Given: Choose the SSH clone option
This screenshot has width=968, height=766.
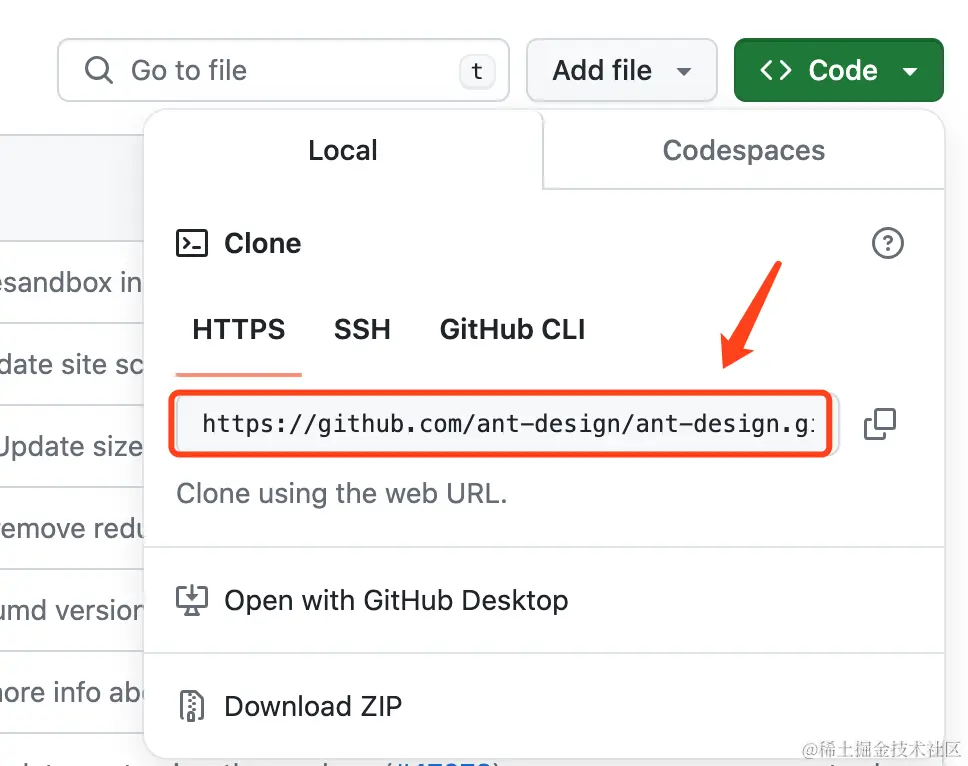Looking at the screenshot, I should pyautogui.click(x=362, y=329).
